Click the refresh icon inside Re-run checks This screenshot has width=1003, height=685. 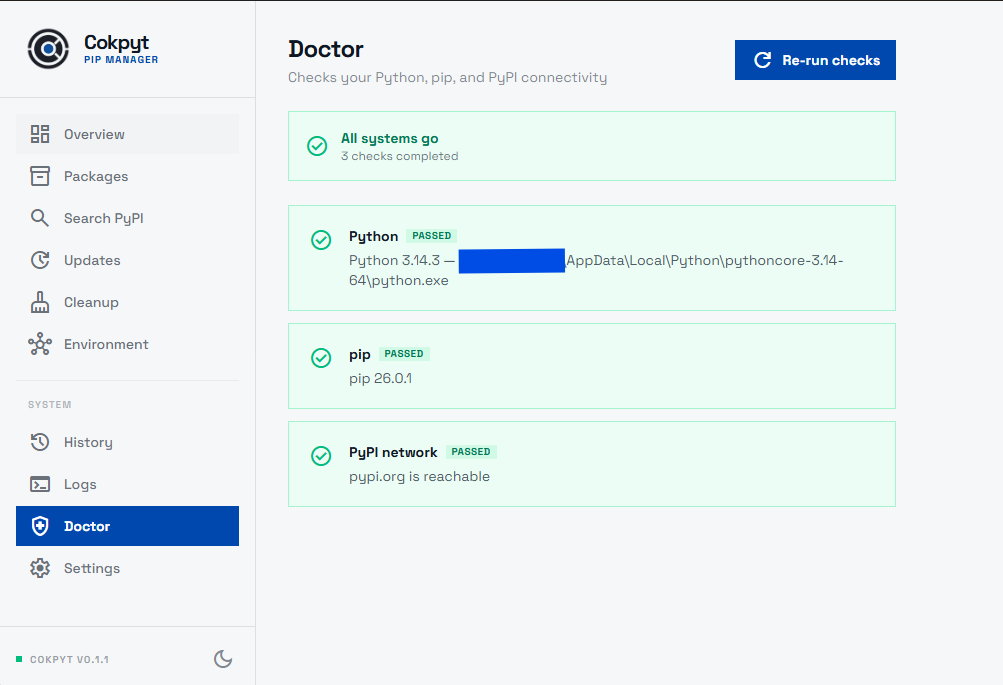pyautogui.click(x=763, y=59)
